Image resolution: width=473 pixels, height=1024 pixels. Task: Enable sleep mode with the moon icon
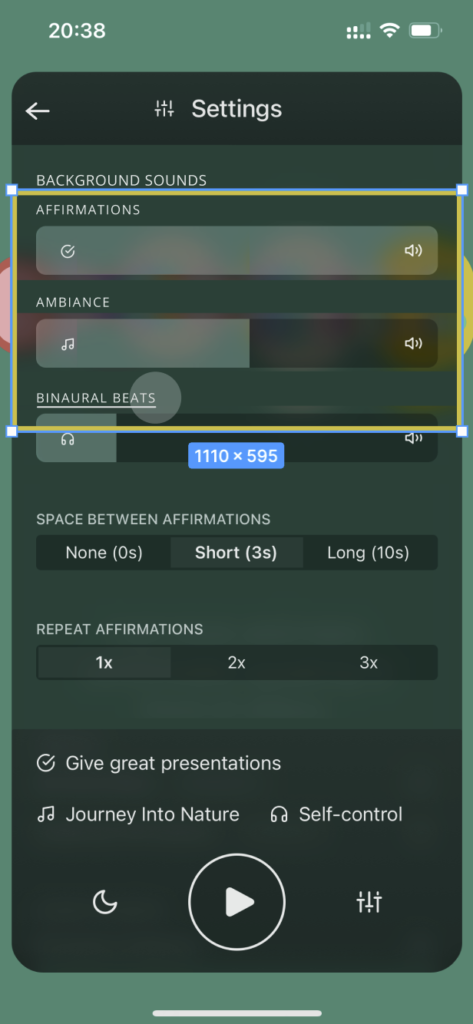pyautogui.click(x=105, y=902)
